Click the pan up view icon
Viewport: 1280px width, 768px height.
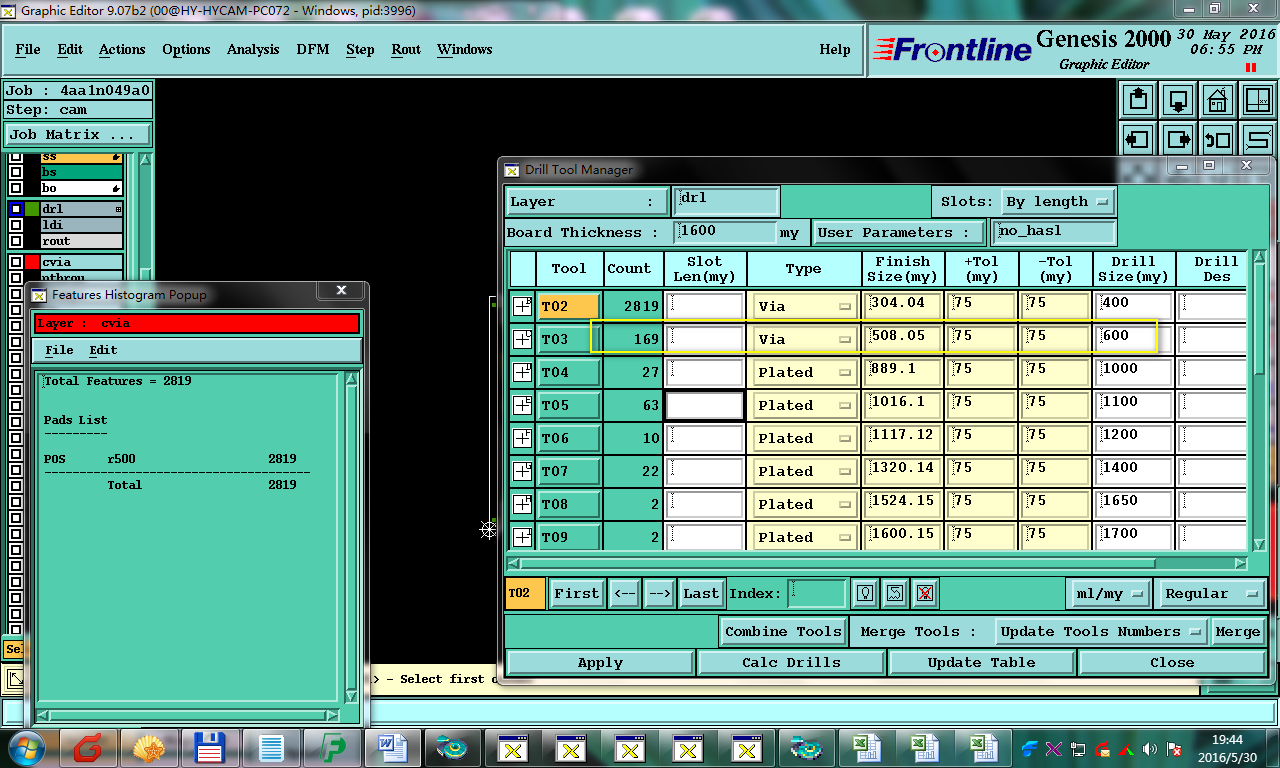[x=1139, y=100]
